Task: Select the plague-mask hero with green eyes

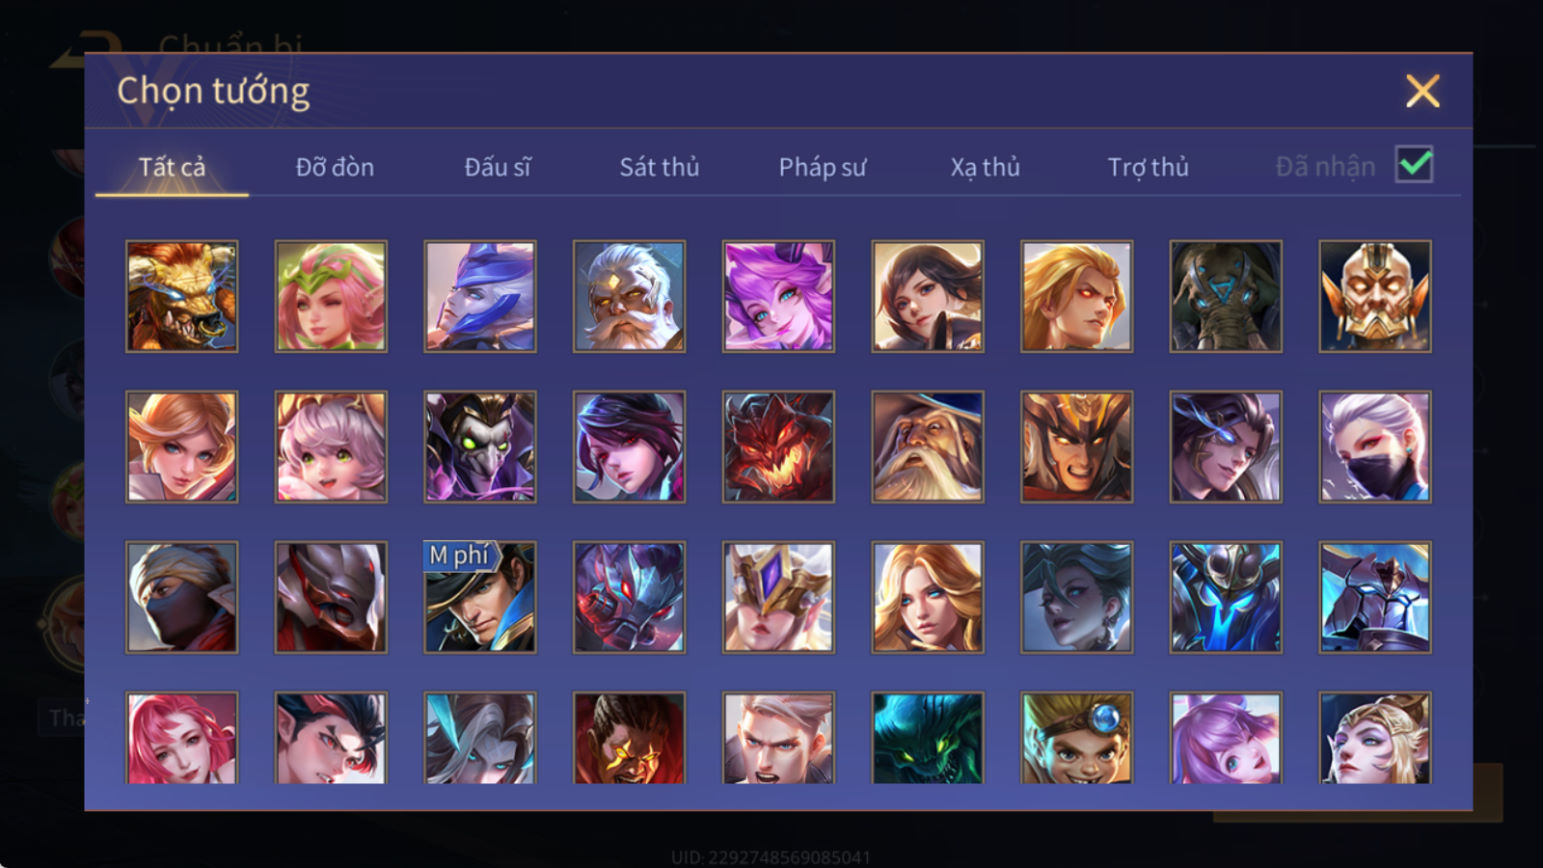Action: [x=480, y=447]
